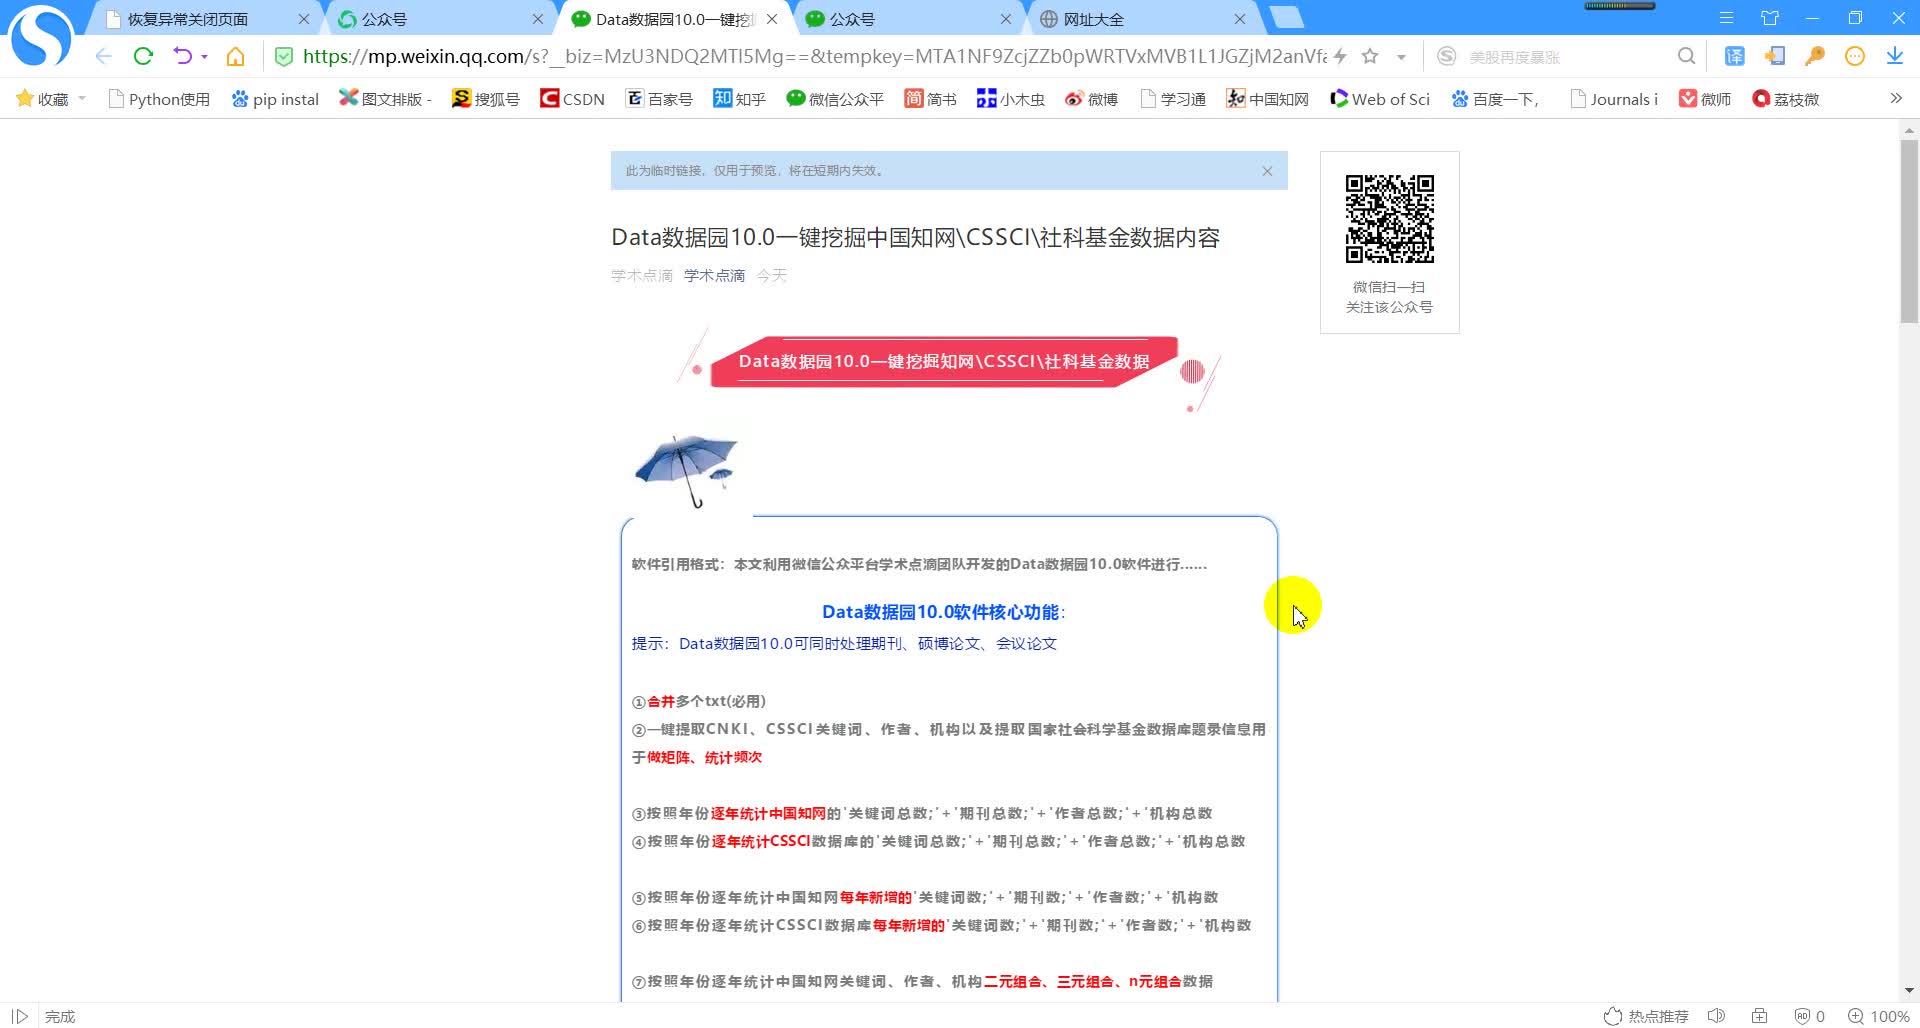Go to browser home page

[235, 57]
